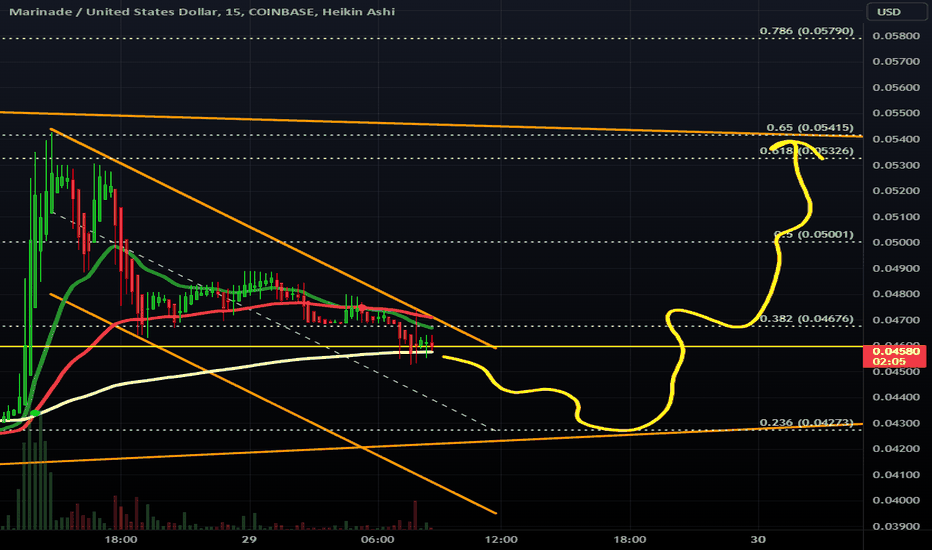Click the 0.04500 price axis label
The width and height of the screenshot is (932, 550).
[896, 372]
